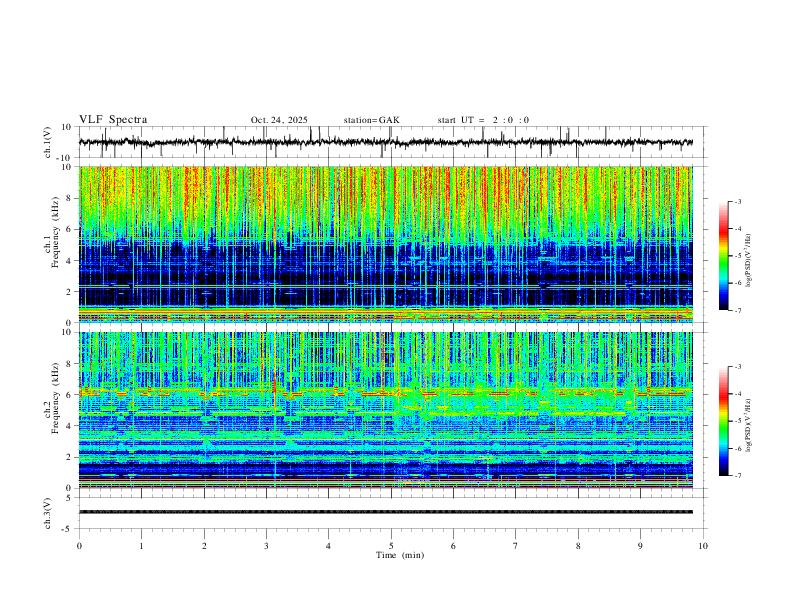Click the time axis tick label "10"
792x612 pixels.
pyautogui.click(x=703, y=546)
